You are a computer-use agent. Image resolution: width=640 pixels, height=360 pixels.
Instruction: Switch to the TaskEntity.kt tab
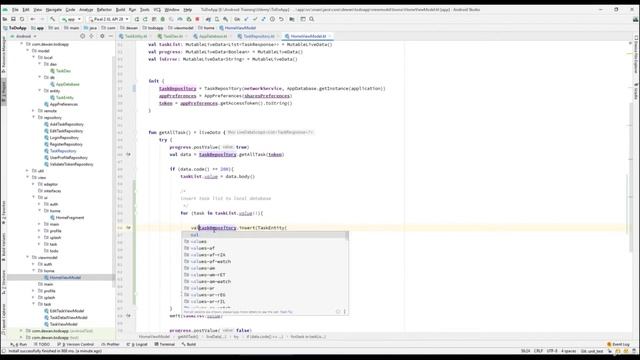tap(136, 36)
